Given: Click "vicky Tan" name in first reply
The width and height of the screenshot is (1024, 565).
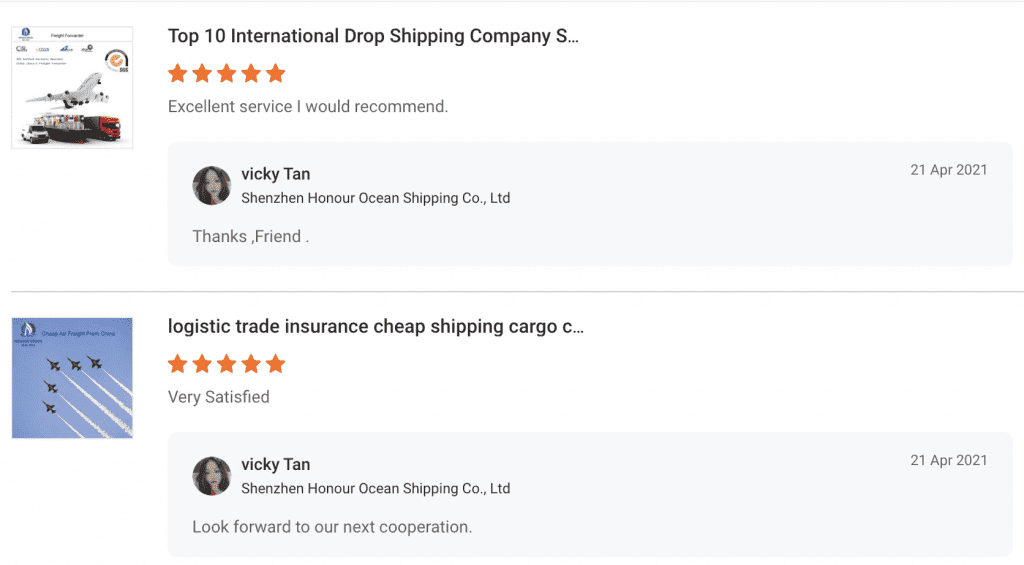Looking at the screenshot, I should 276,174.
